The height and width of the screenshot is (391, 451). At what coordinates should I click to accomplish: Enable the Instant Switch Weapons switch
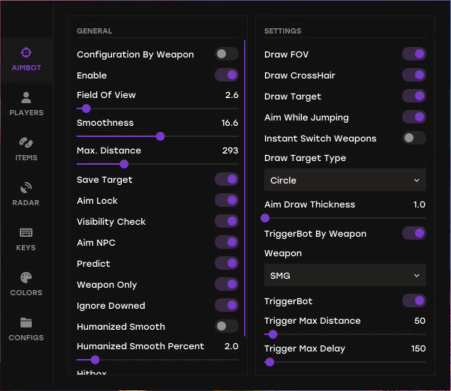414,138
